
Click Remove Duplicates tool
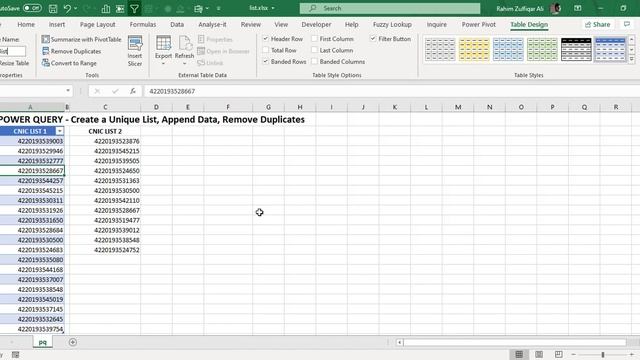point(71,51)
